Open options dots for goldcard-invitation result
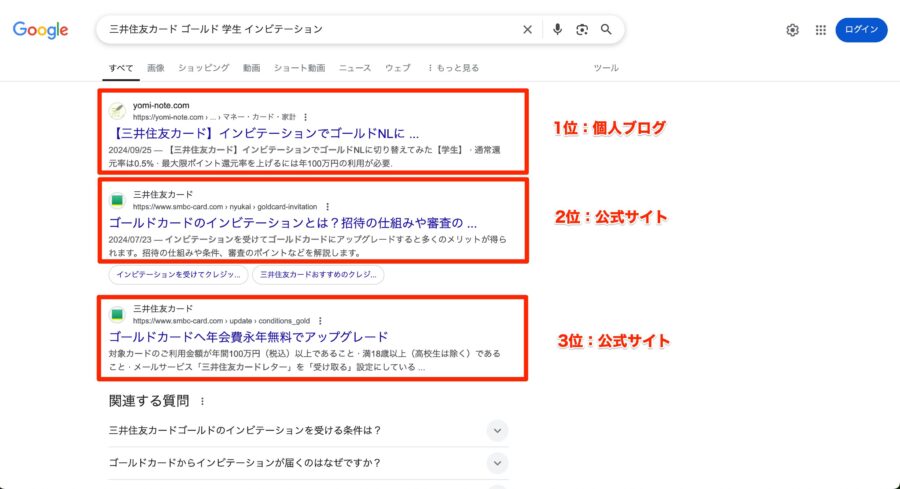 (x=328, y=207)
